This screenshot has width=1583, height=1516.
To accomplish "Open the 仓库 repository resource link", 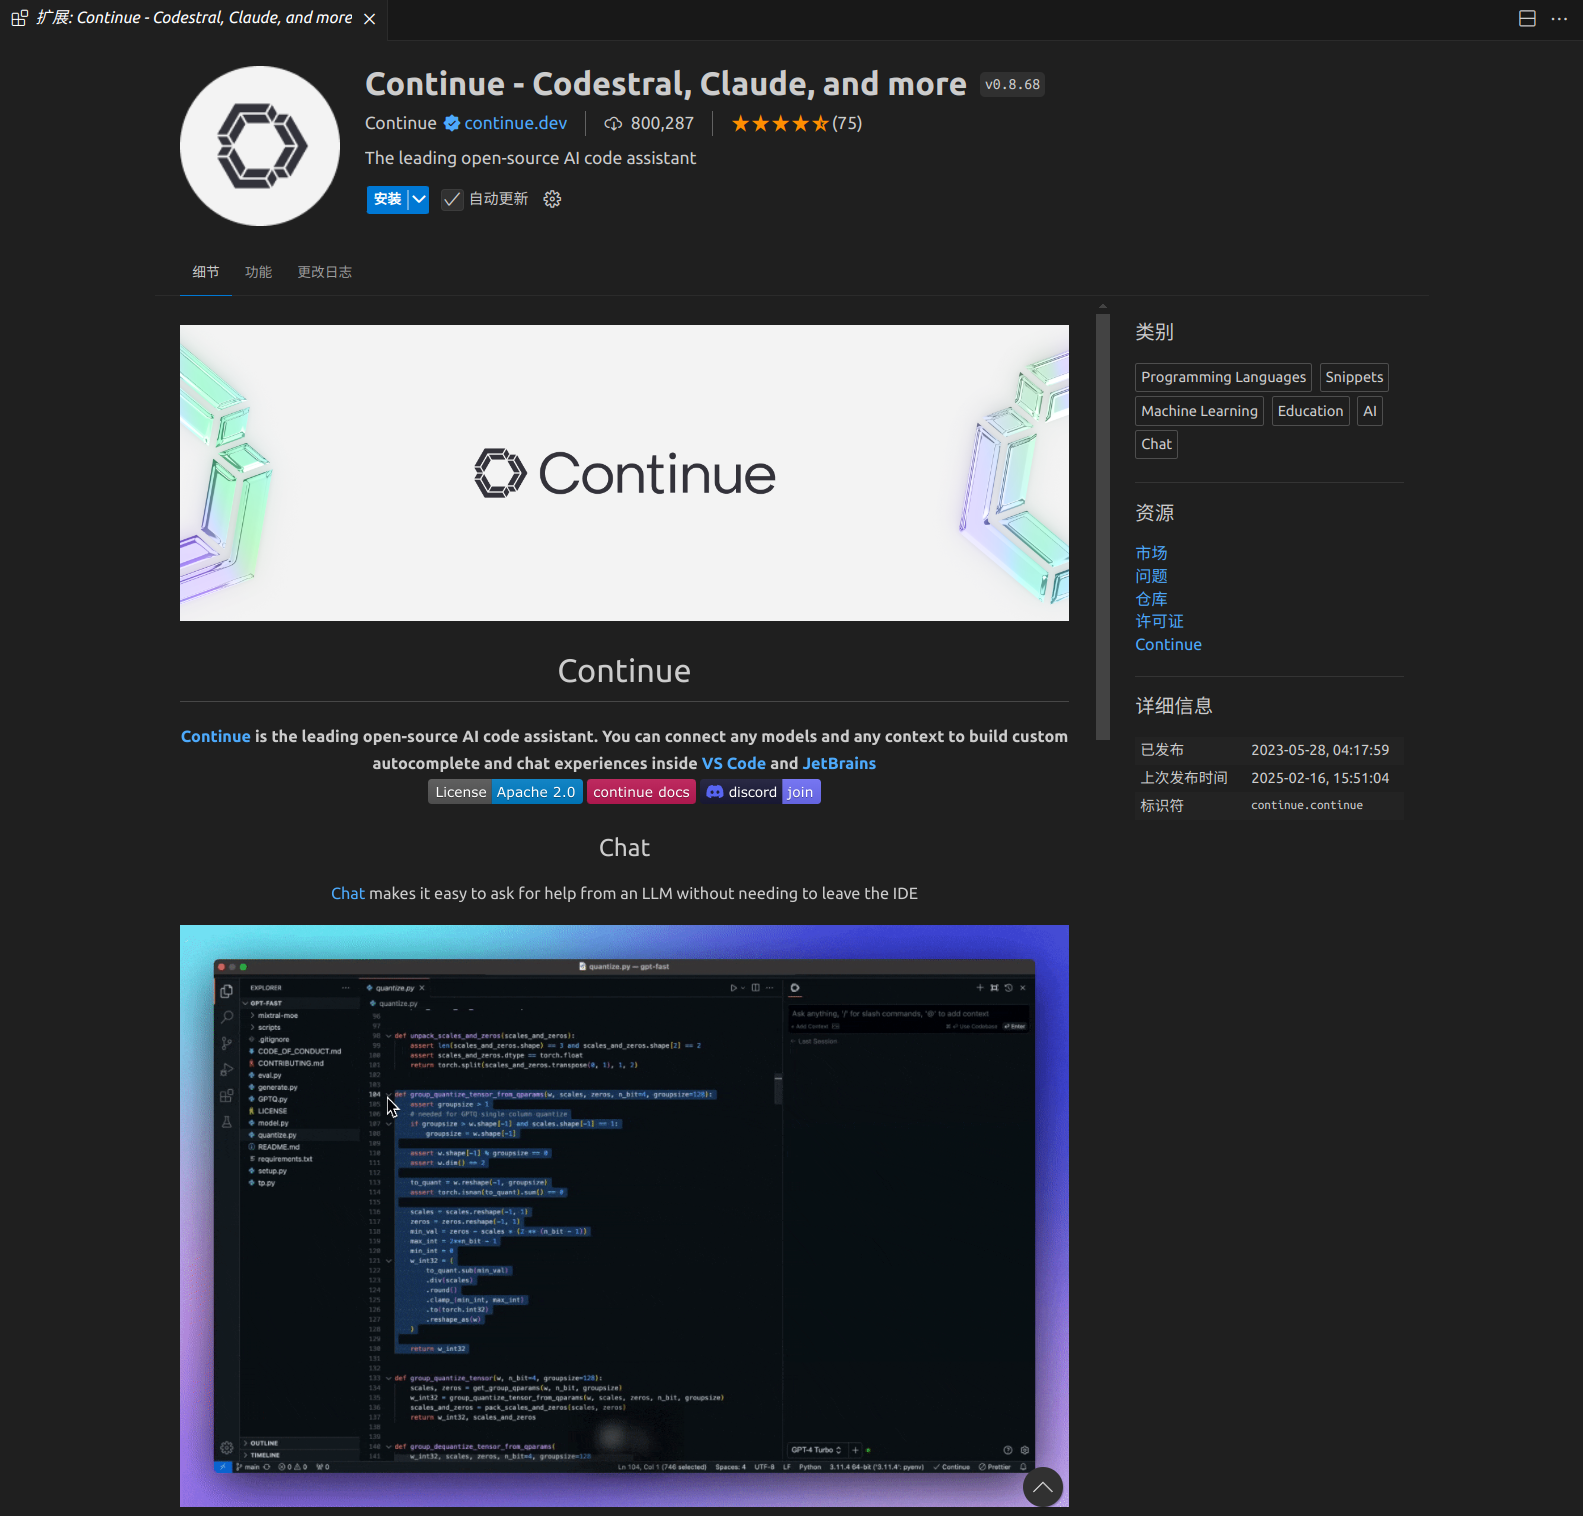I will click(x=1151, y=599).
